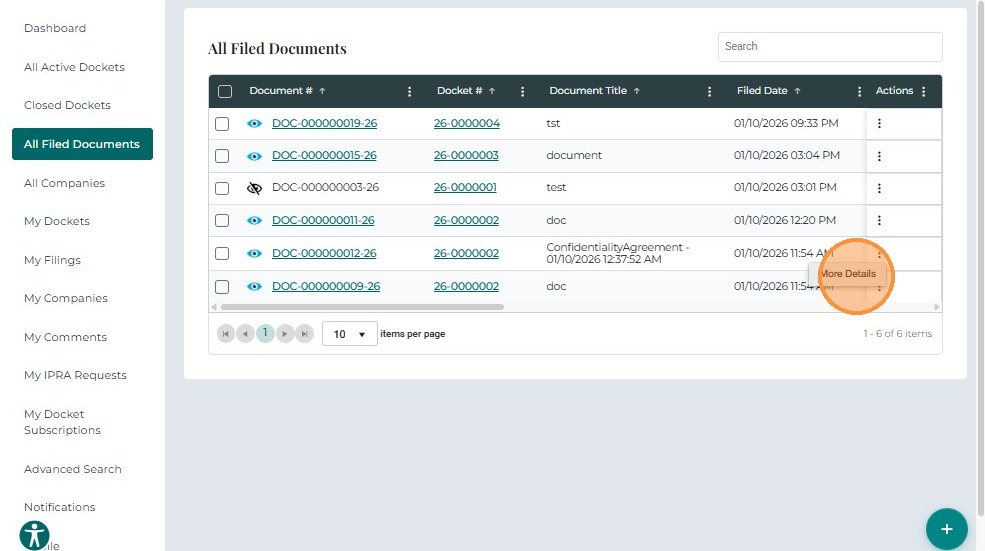Click the green plus floating button
The height and width of the screenshot is (551, 985).
click(946, 529)
